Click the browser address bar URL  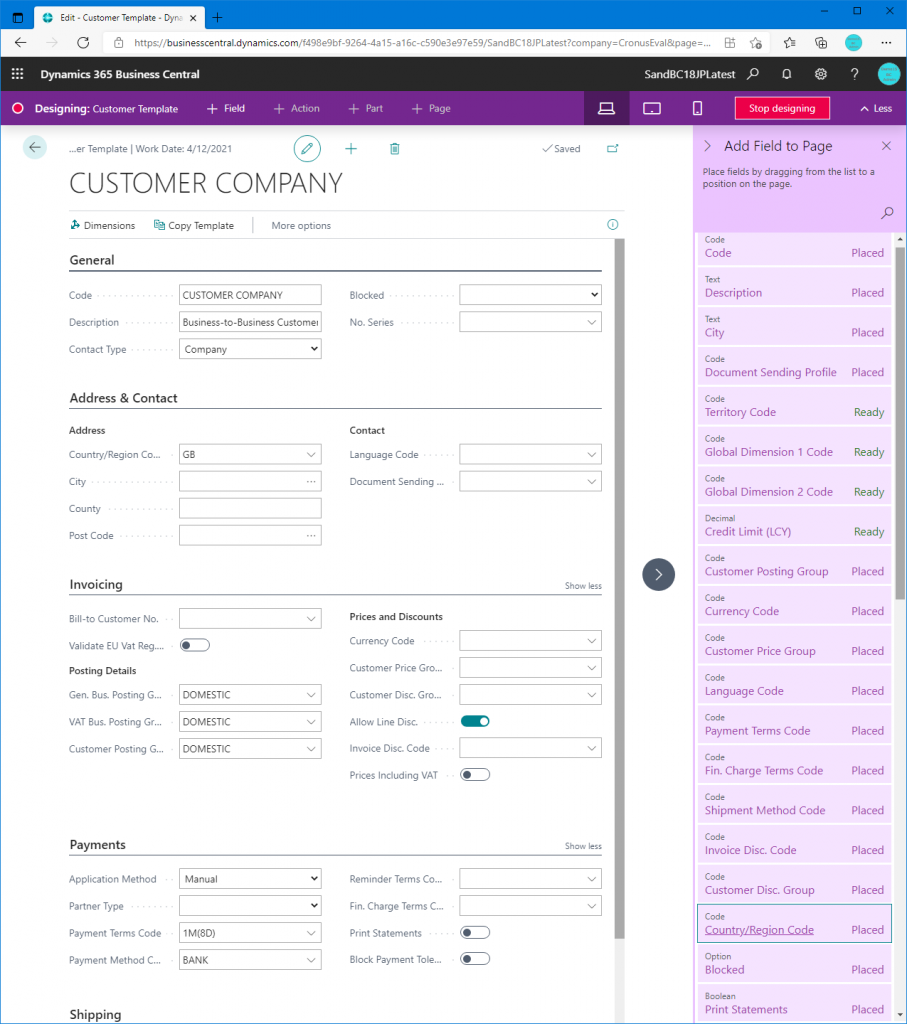tap(422, 42)
